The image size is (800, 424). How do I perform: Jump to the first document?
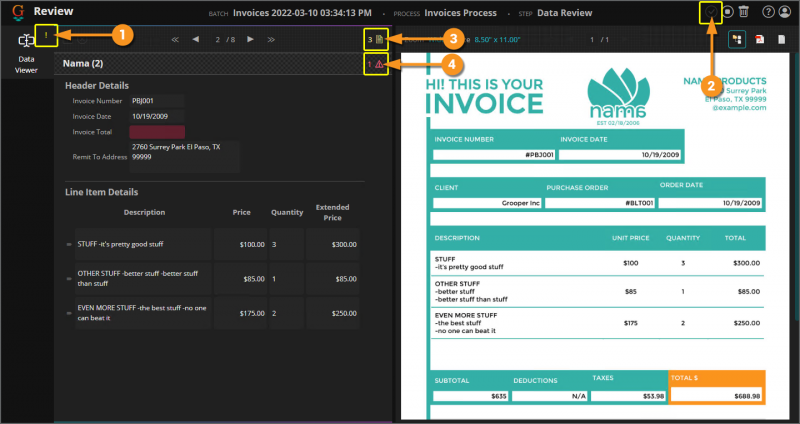pyautogui.click(x=175, y=39)
